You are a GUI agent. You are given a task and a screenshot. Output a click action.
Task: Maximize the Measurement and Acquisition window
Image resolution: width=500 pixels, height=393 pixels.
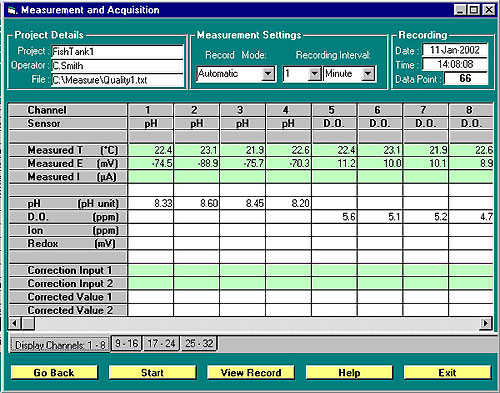(x=474, y=10)
